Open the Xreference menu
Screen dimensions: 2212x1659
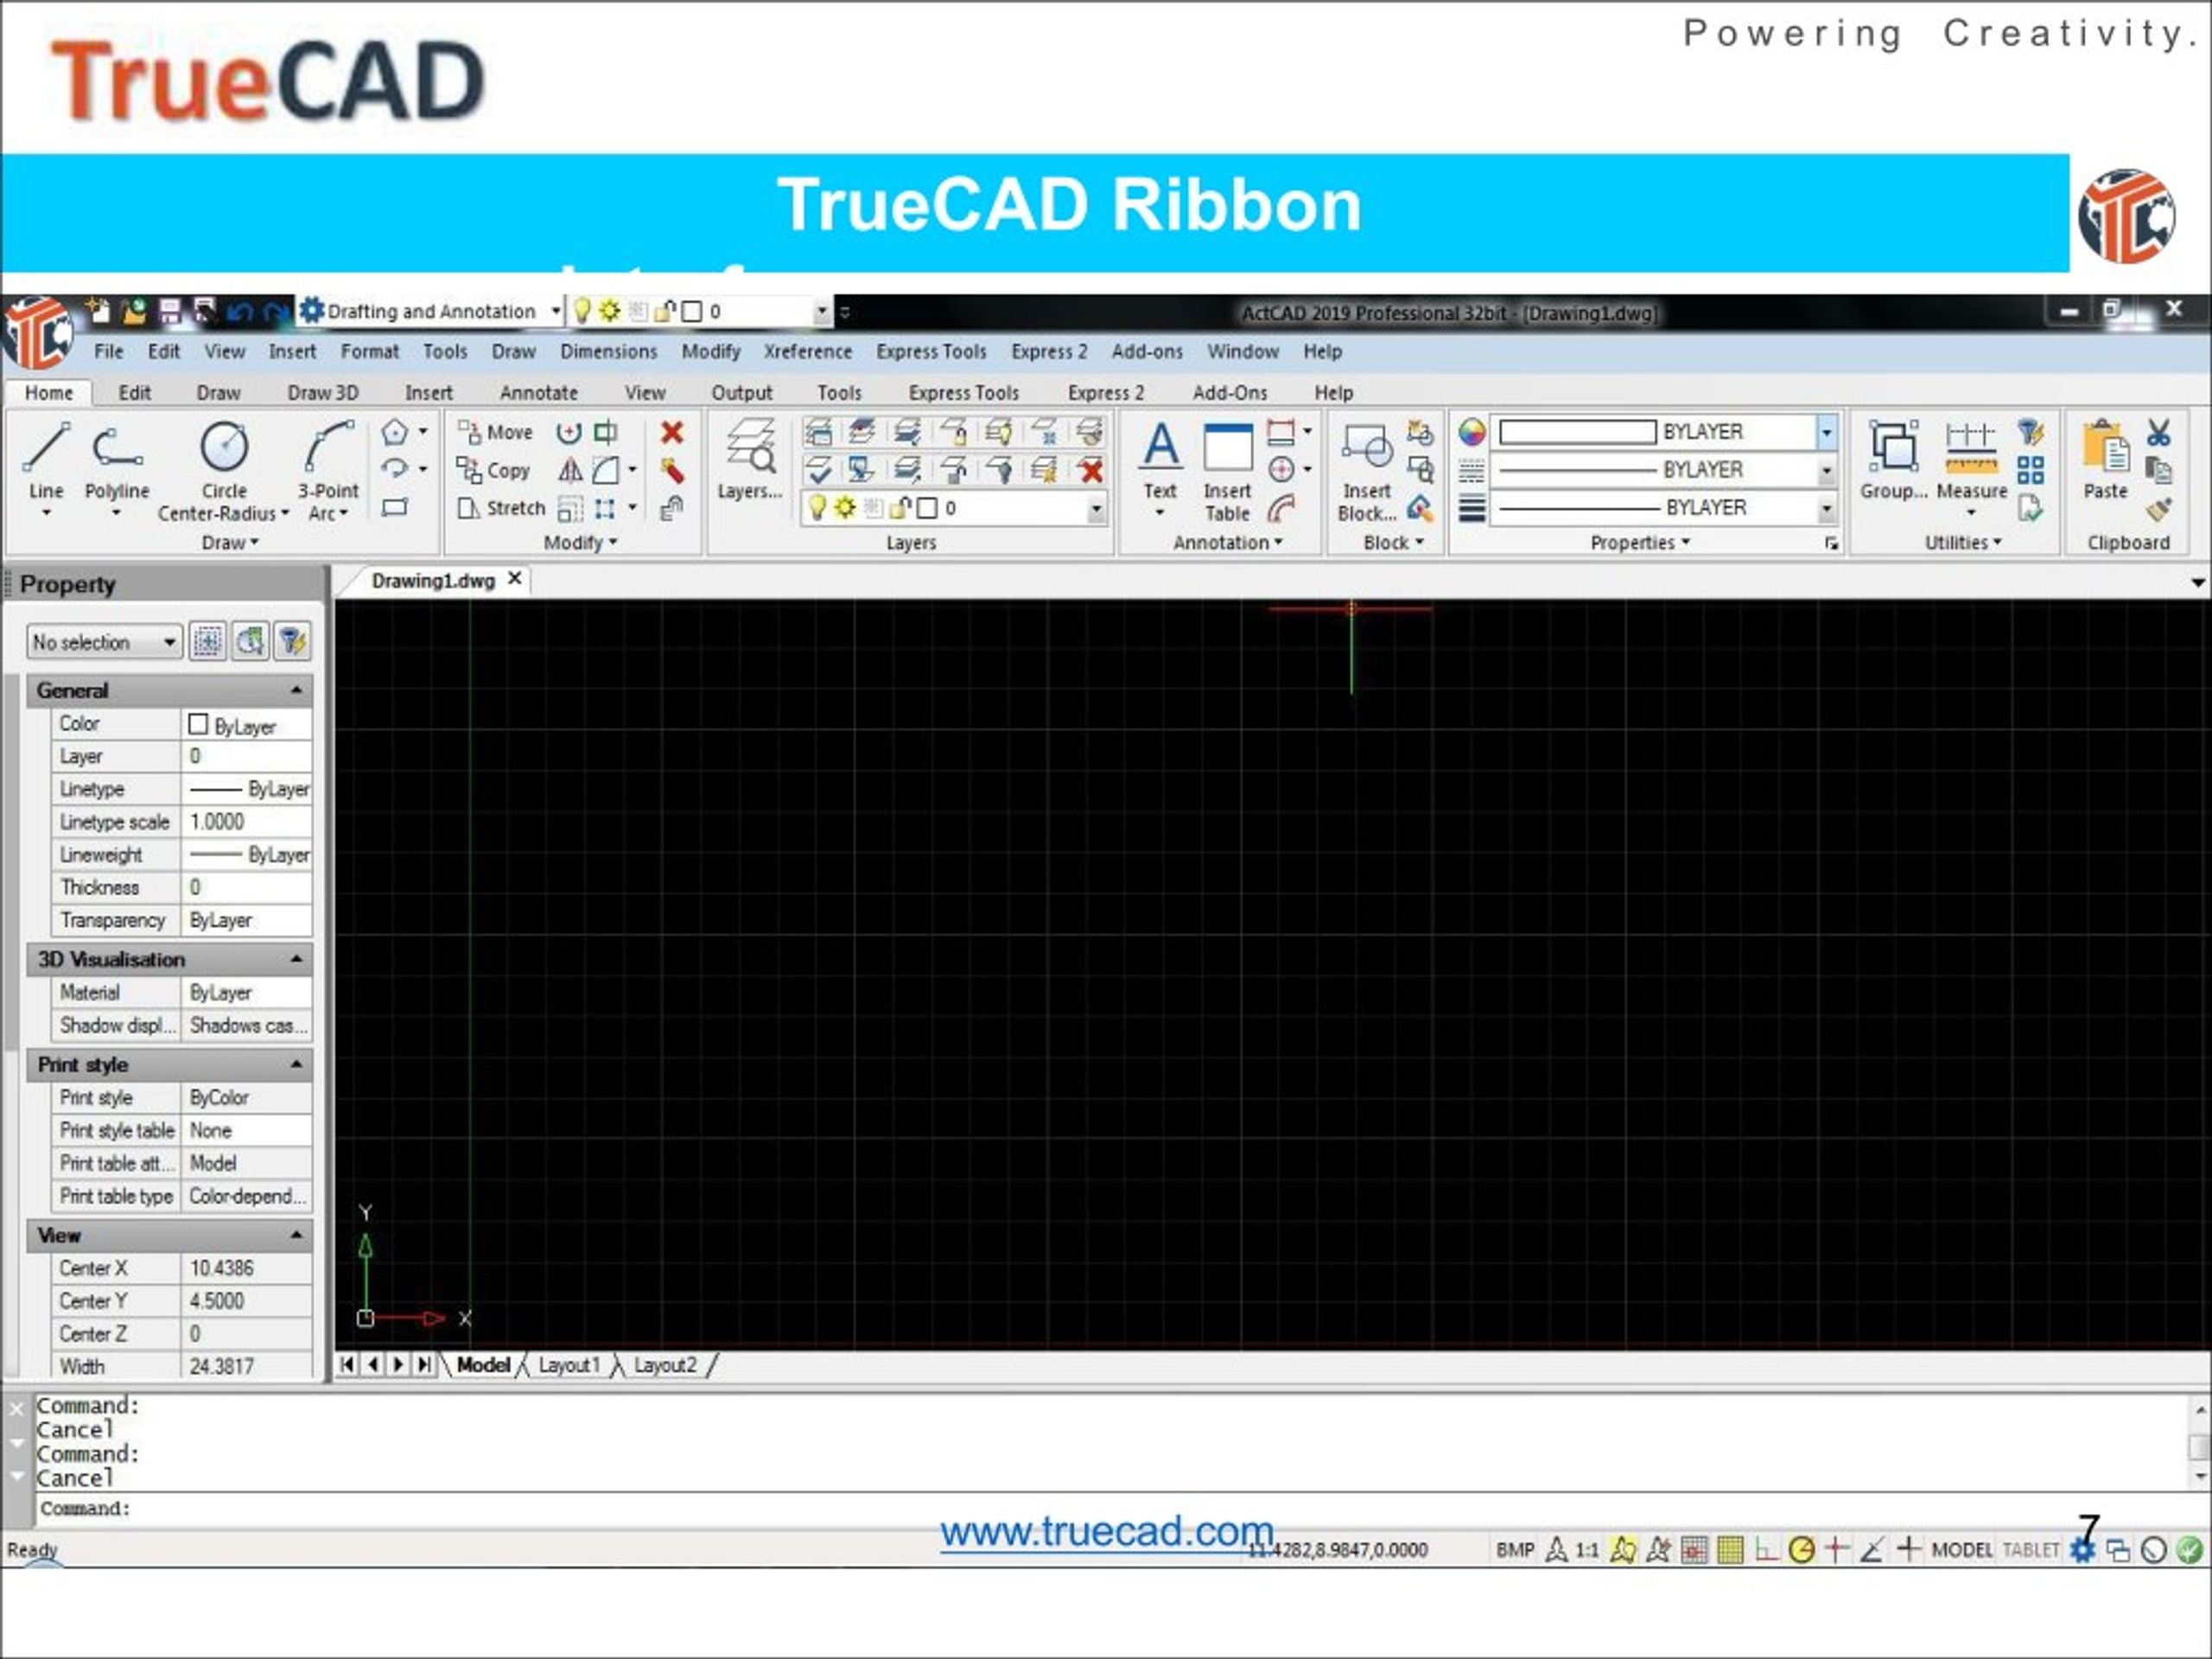[x=807, y=351]
